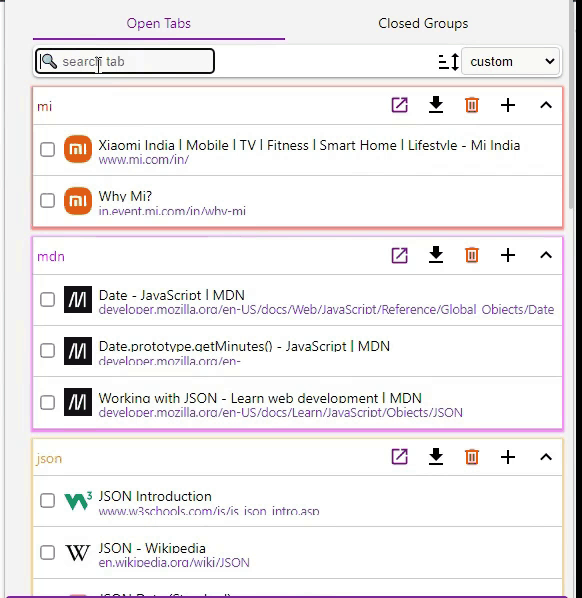The image size is (582, 598).
Task: Click the Date - JavaScript MDN favicon
Action: 78,300
